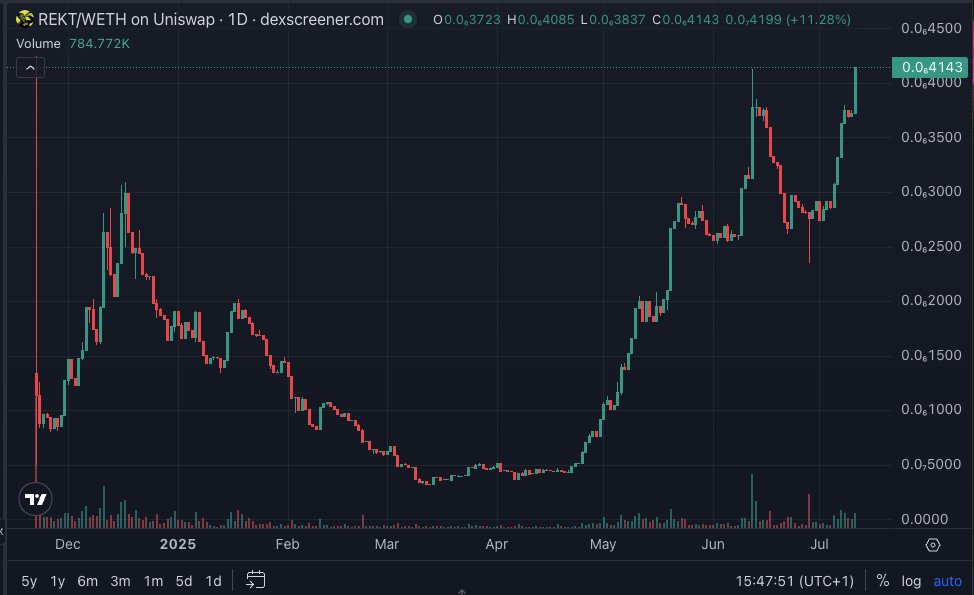Select the 5y time range
974x595 pixels.
(29, 581)
